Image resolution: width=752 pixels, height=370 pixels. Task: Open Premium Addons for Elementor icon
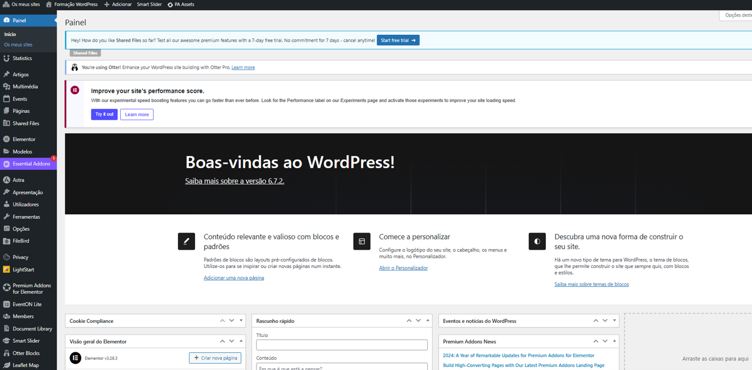pos(6,288)
